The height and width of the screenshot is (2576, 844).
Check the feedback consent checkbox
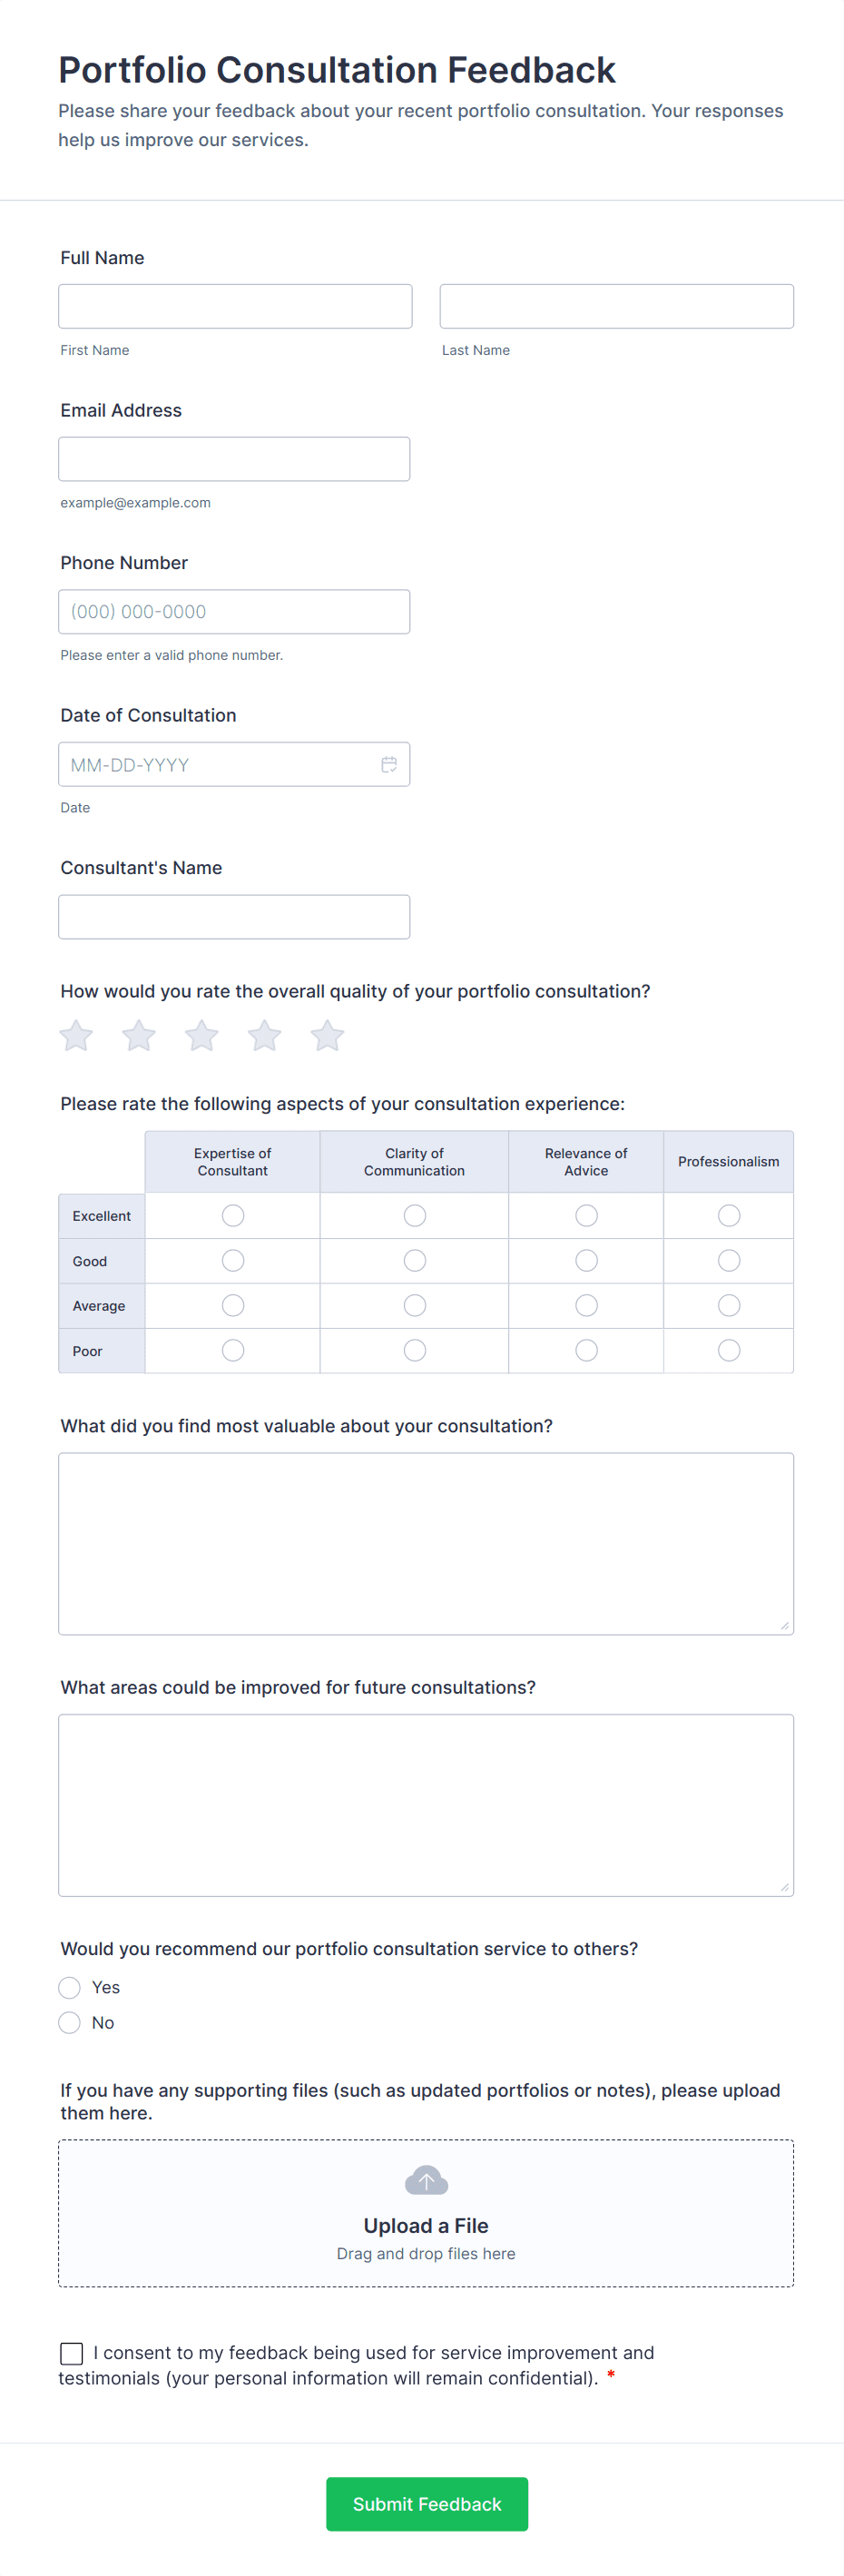tap(72, 2353)
